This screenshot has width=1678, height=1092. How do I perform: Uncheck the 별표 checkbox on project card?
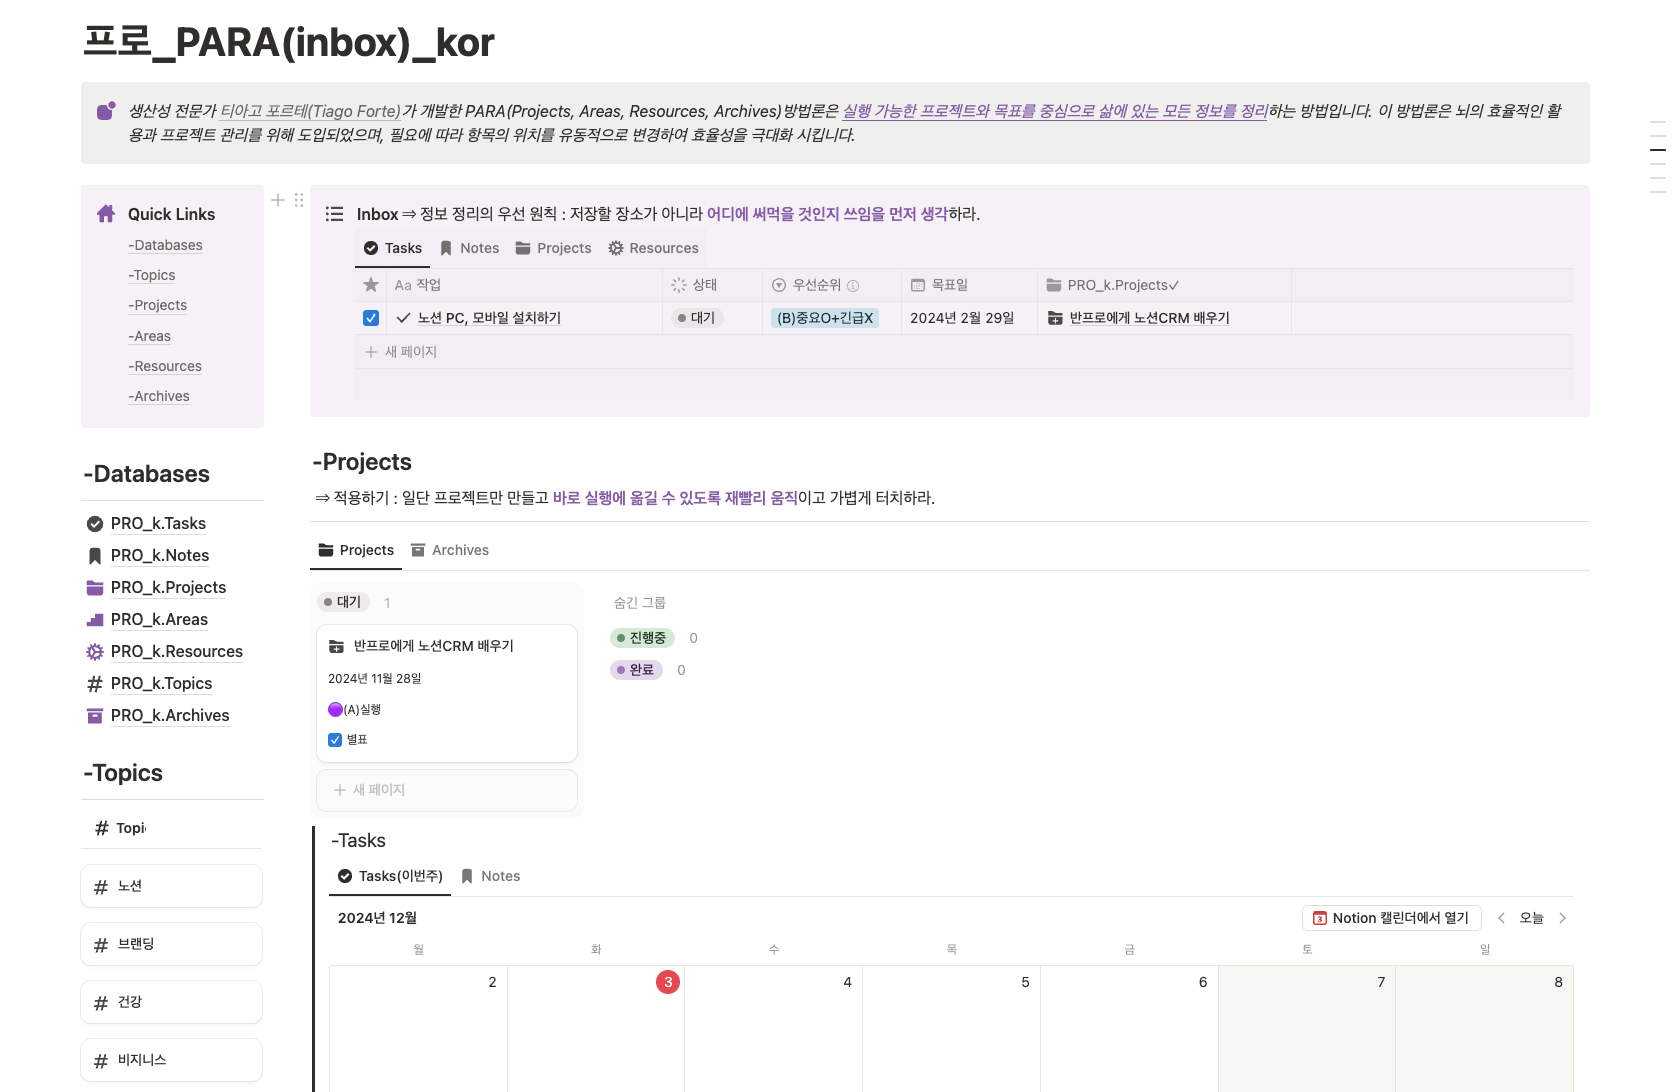pos(335,740)
